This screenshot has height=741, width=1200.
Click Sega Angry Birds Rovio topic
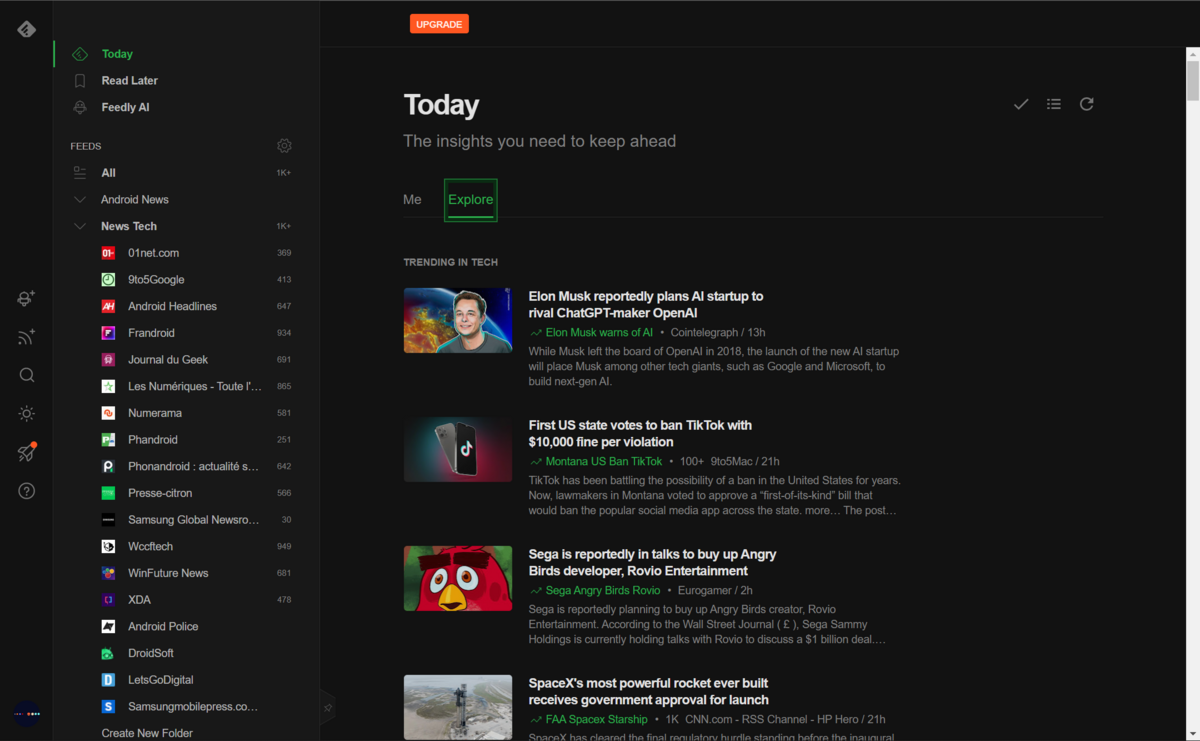pyautogui.click(x=603, y=590)
